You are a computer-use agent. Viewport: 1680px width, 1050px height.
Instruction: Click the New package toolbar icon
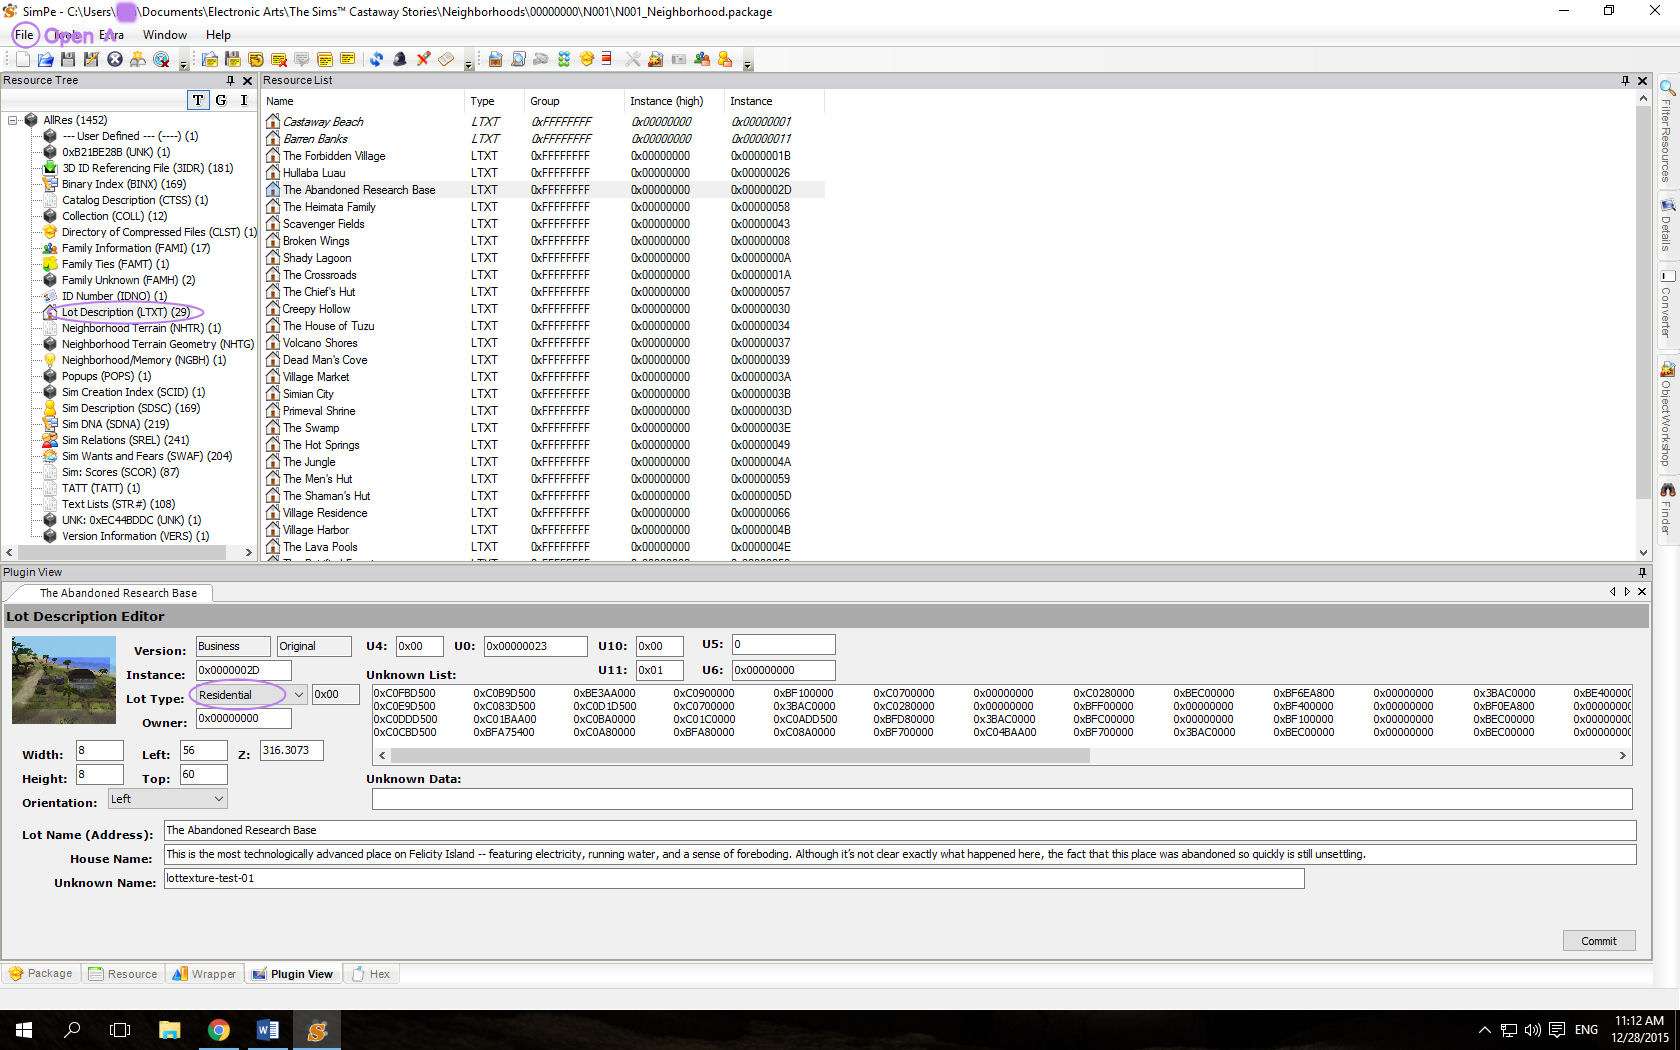tap(22, 59)
